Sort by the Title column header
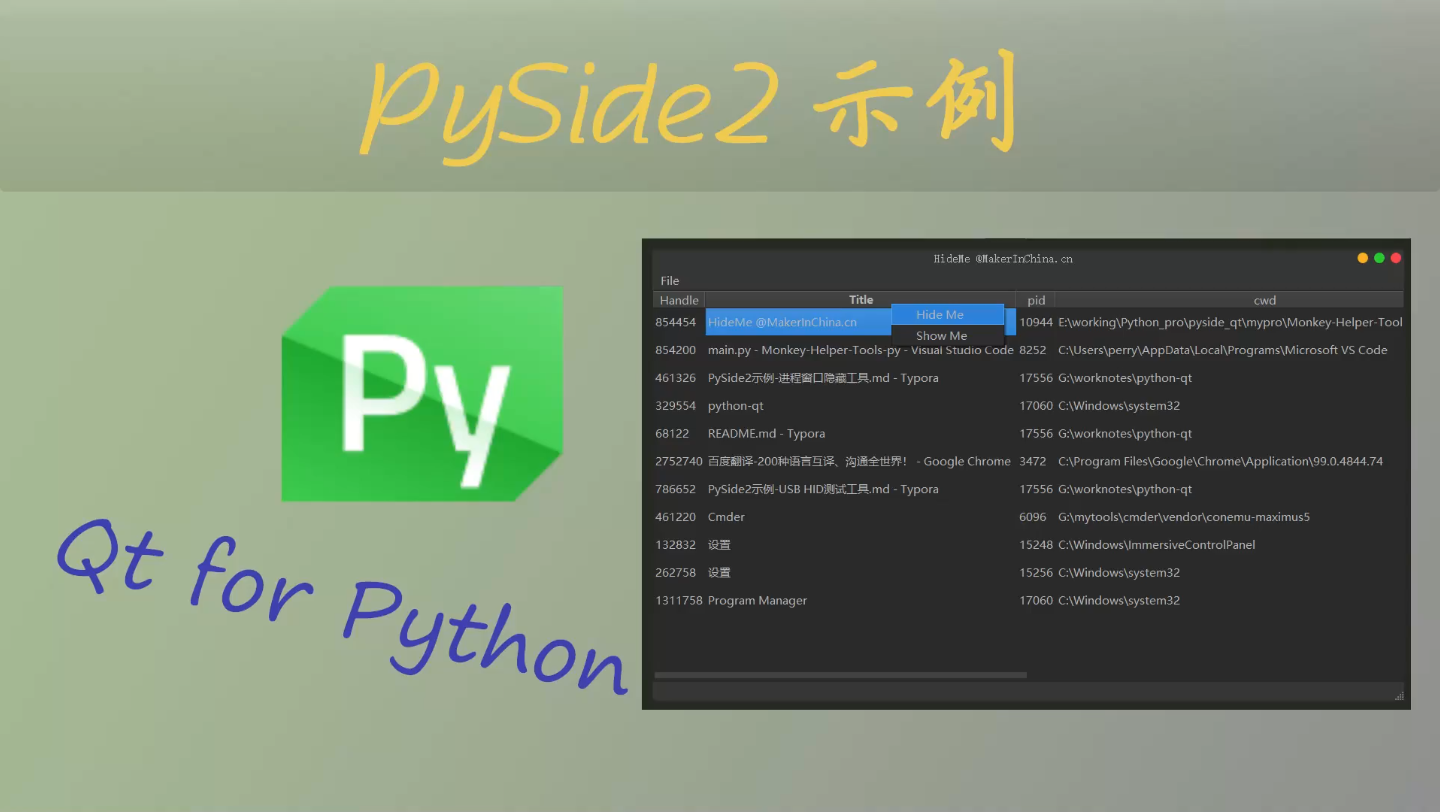1440x812 pixels. click(860, 300)
